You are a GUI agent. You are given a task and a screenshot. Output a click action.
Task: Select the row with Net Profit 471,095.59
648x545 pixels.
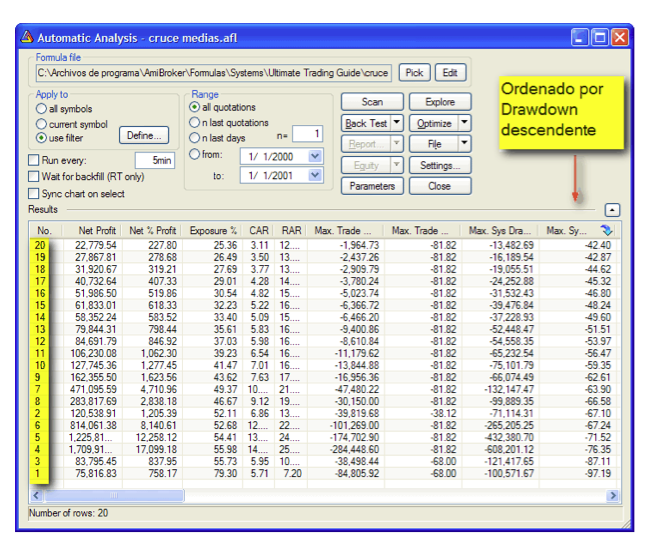tap(324, 389)
